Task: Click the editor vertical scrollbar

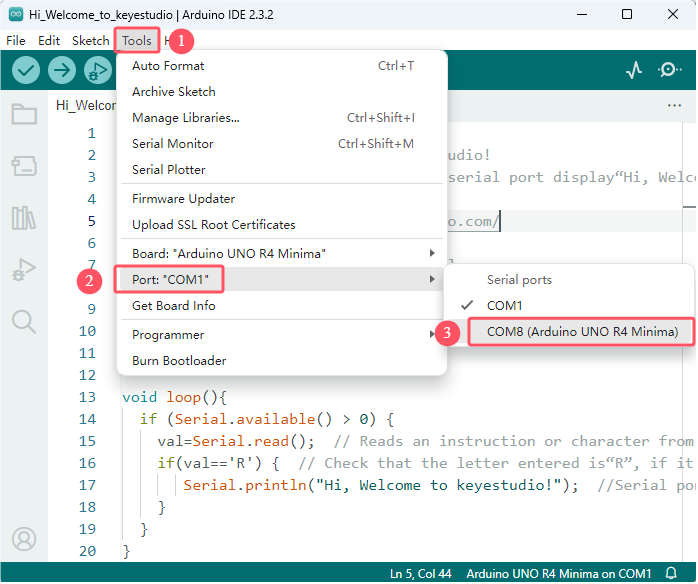Action: [x=690, y=341]
